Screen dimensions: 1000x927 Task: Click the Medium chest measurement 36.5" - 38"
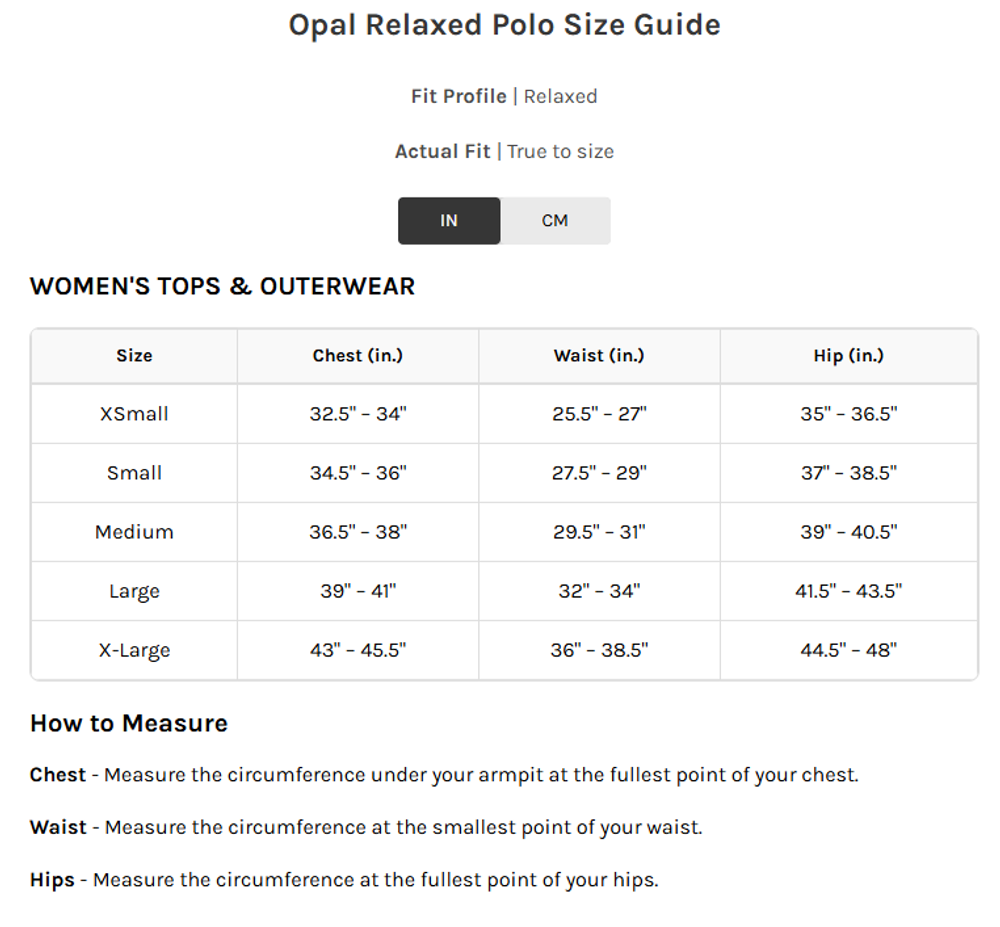coord(358,532)
